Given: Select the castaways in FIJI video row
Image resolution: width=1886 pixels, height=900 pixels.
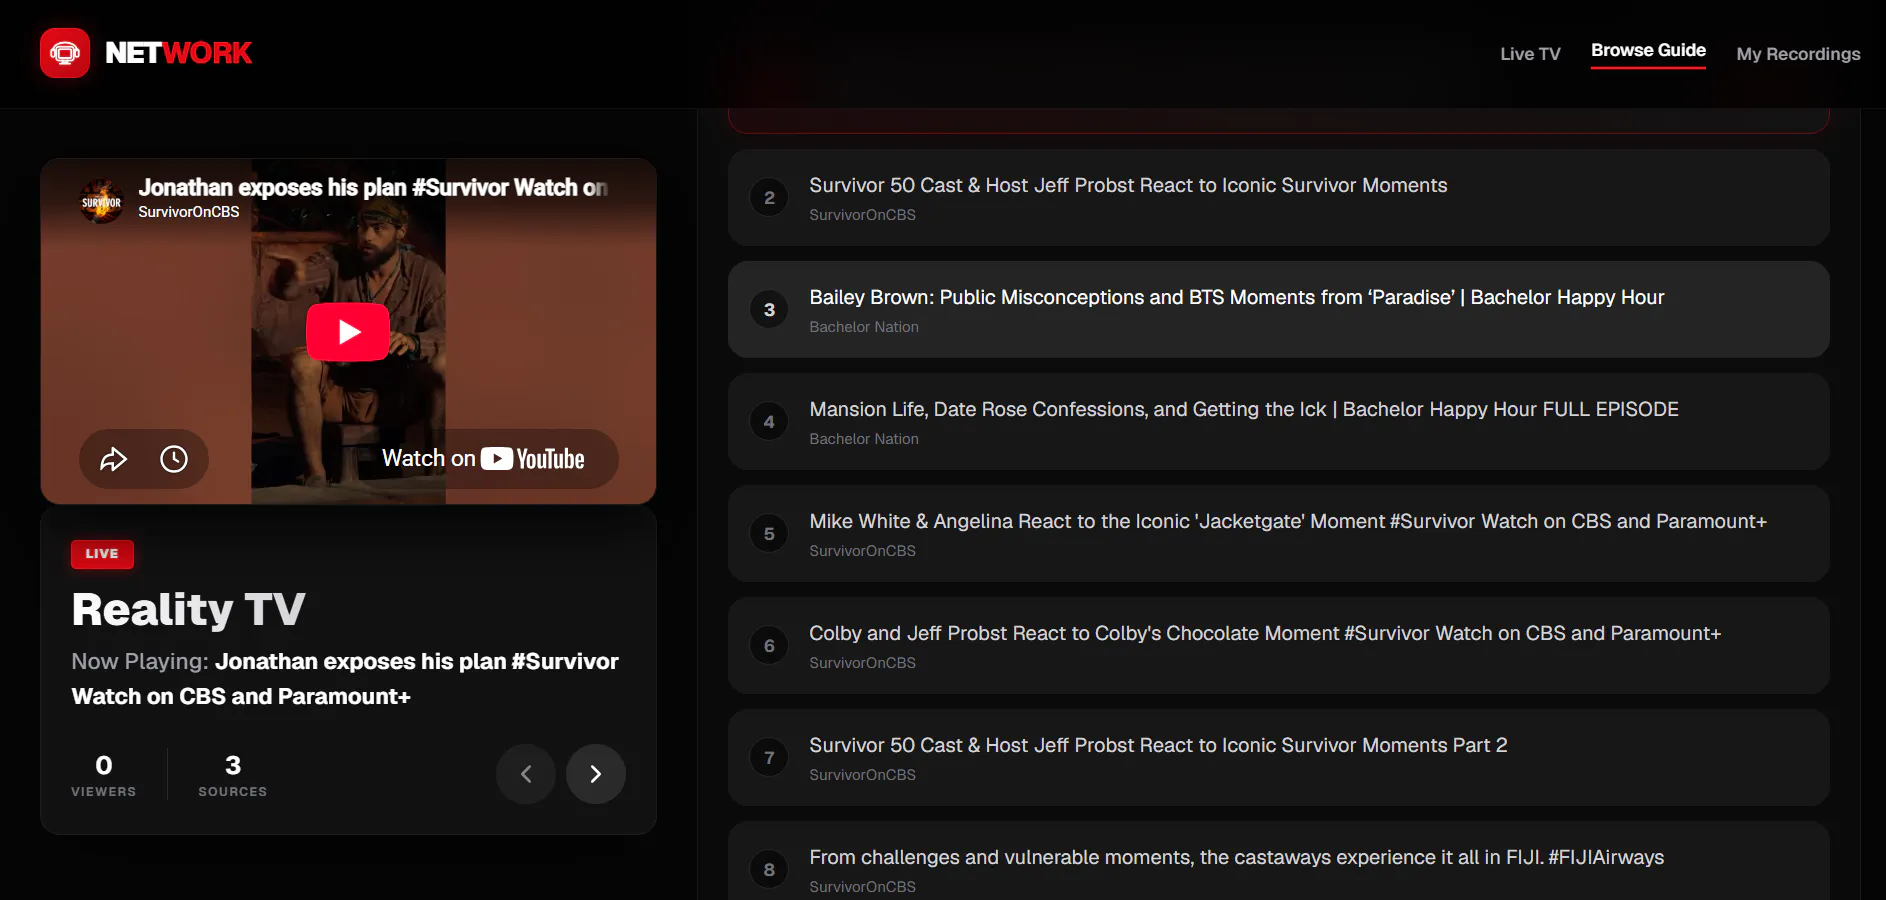Looking at the screenshot, I should 1279,861.
